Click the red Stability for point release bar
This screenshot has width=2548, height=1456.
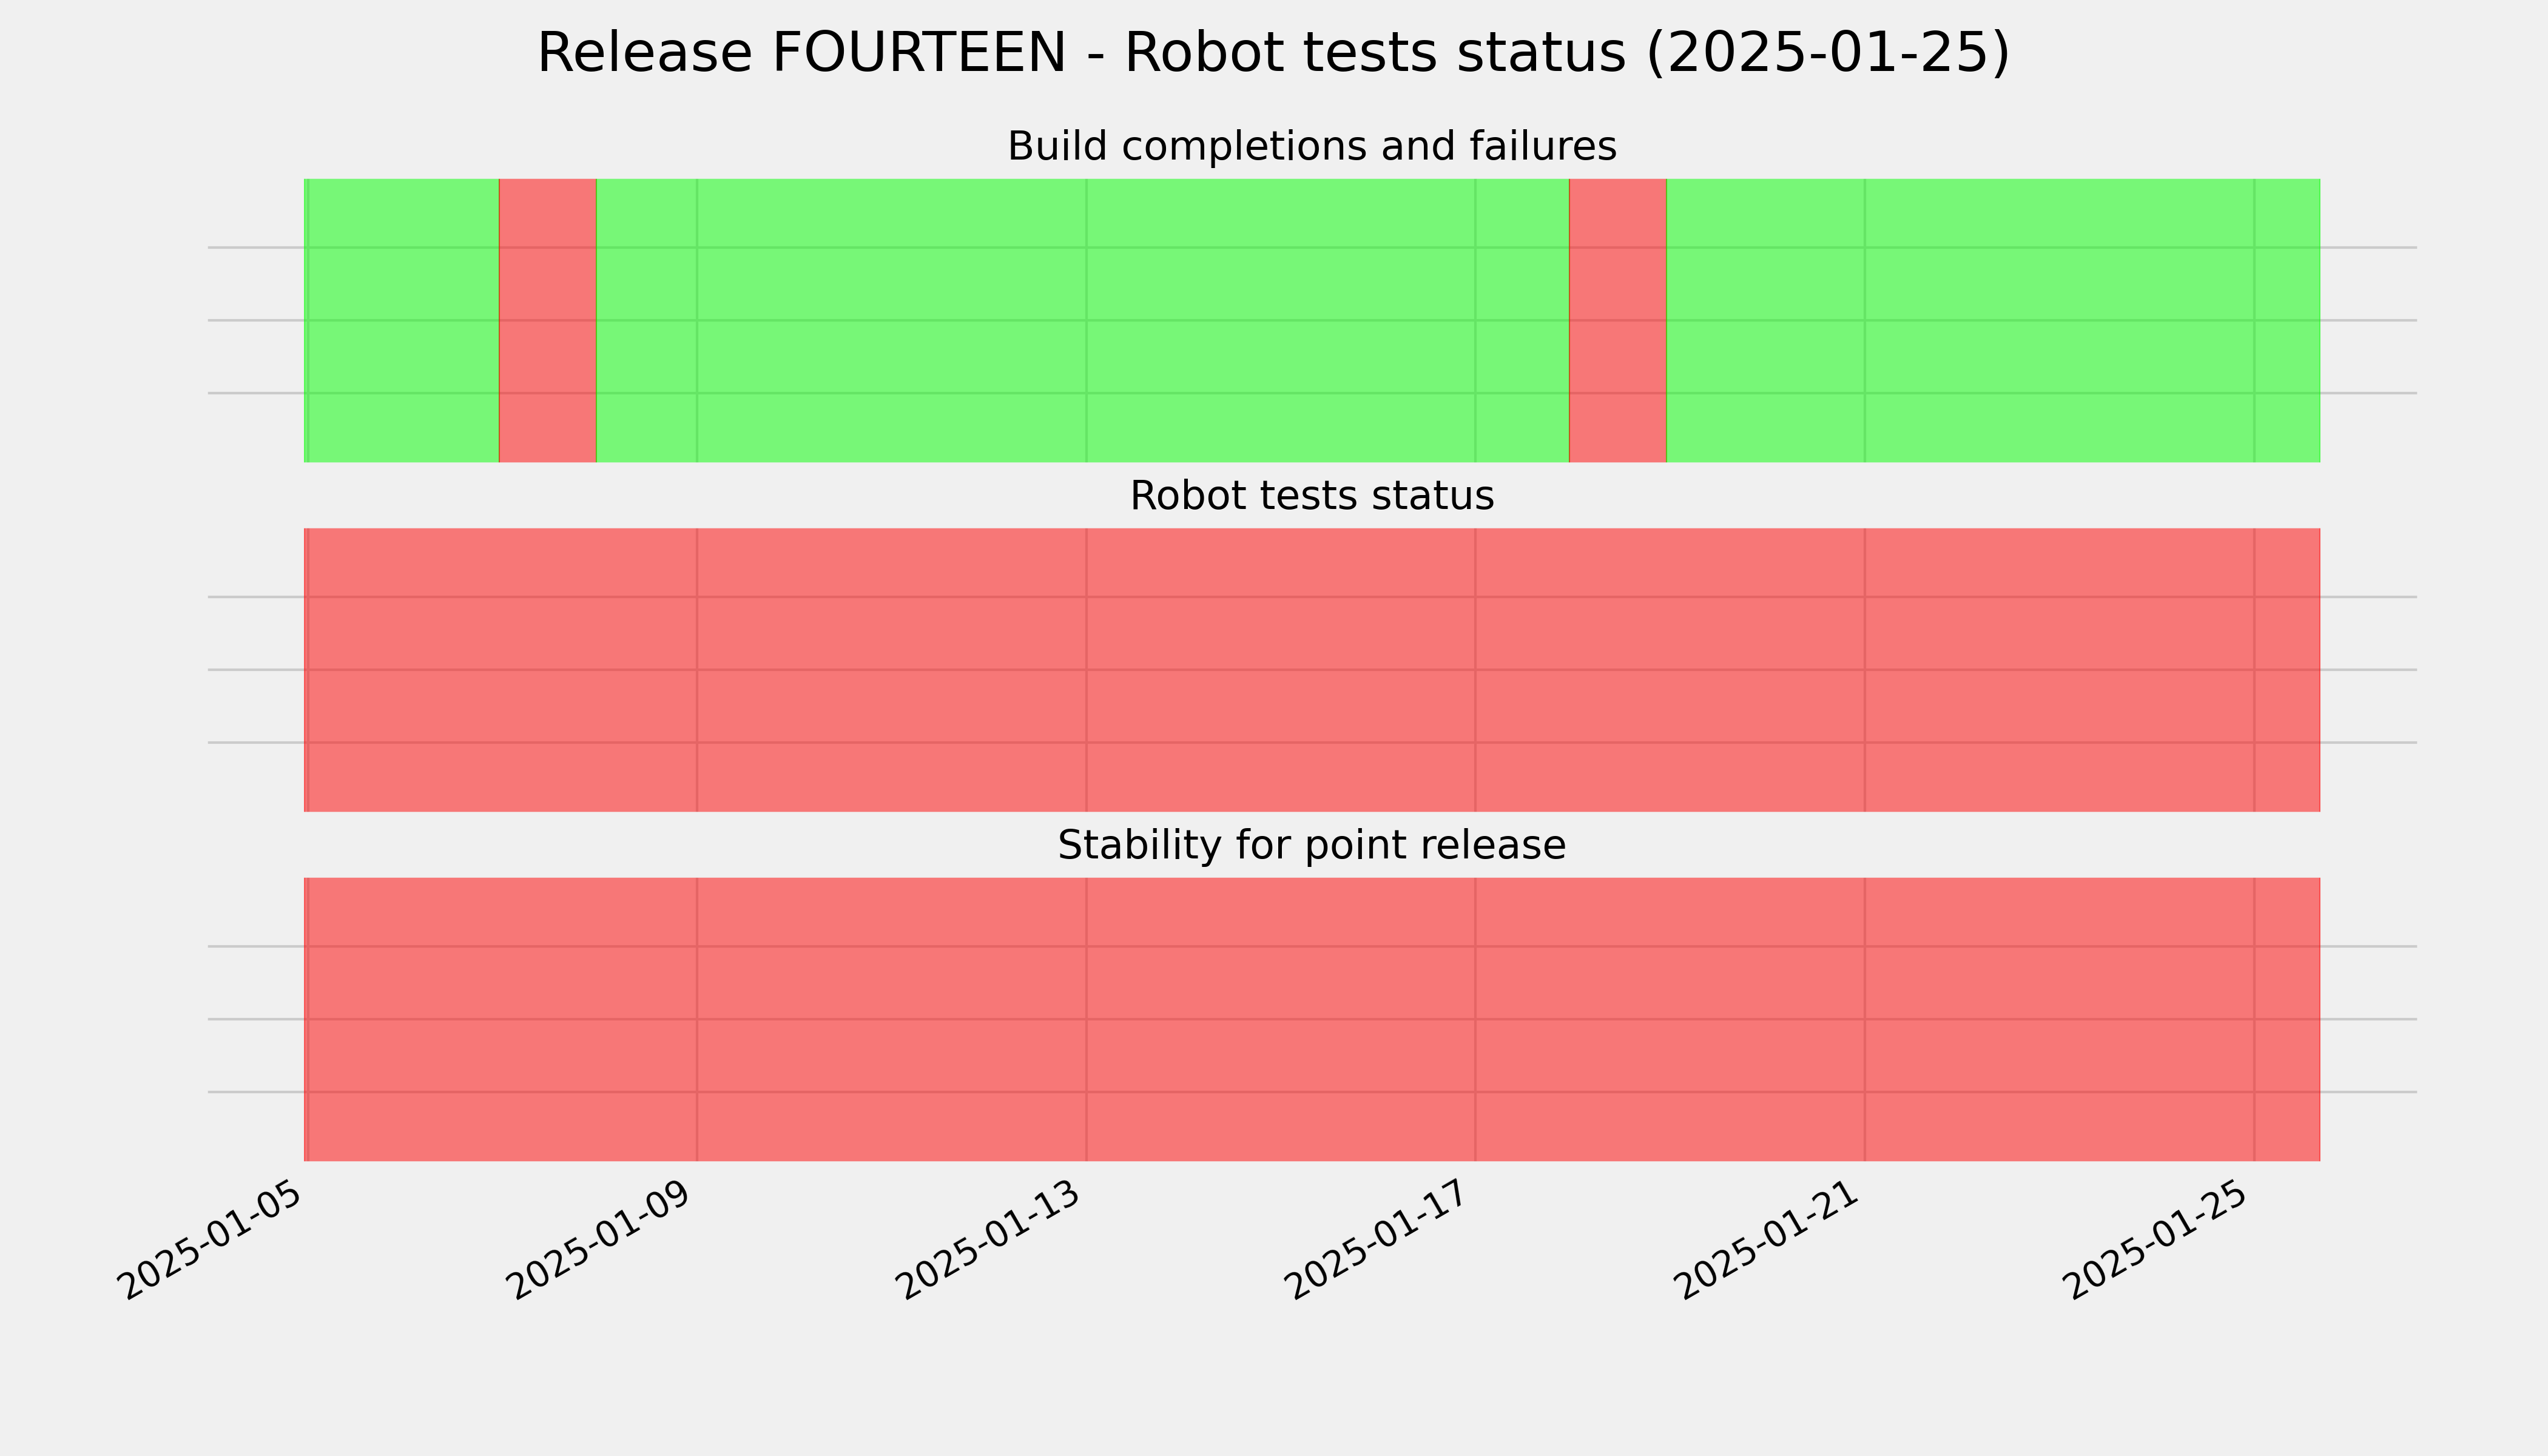click(x=1312, y=1019)
